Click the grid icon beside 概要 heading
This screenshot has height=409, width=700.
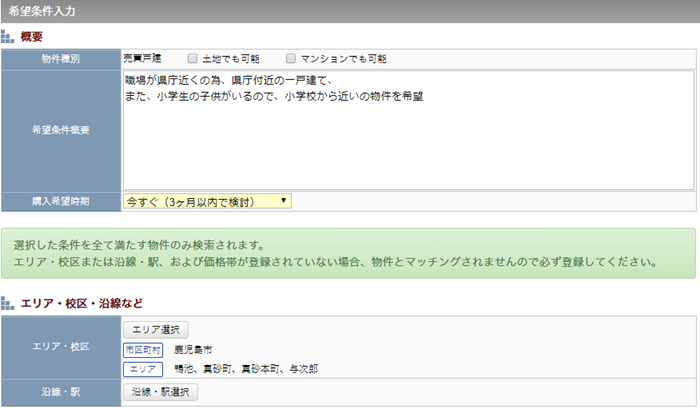coord(8,36)
